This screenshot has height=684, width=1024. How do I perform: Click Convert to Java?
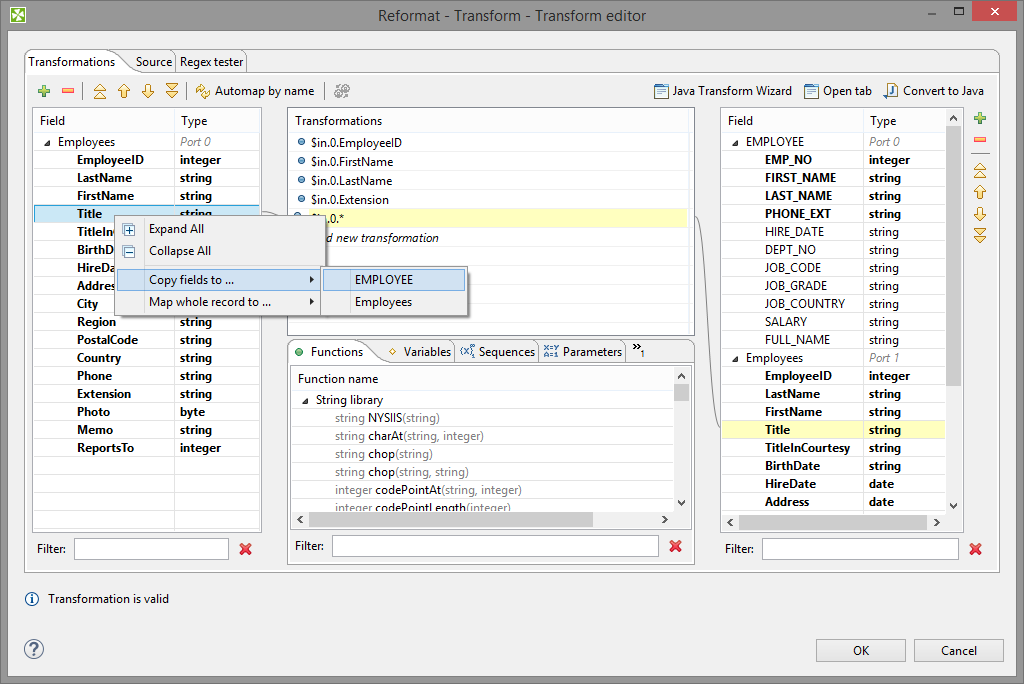pos(933,91)
